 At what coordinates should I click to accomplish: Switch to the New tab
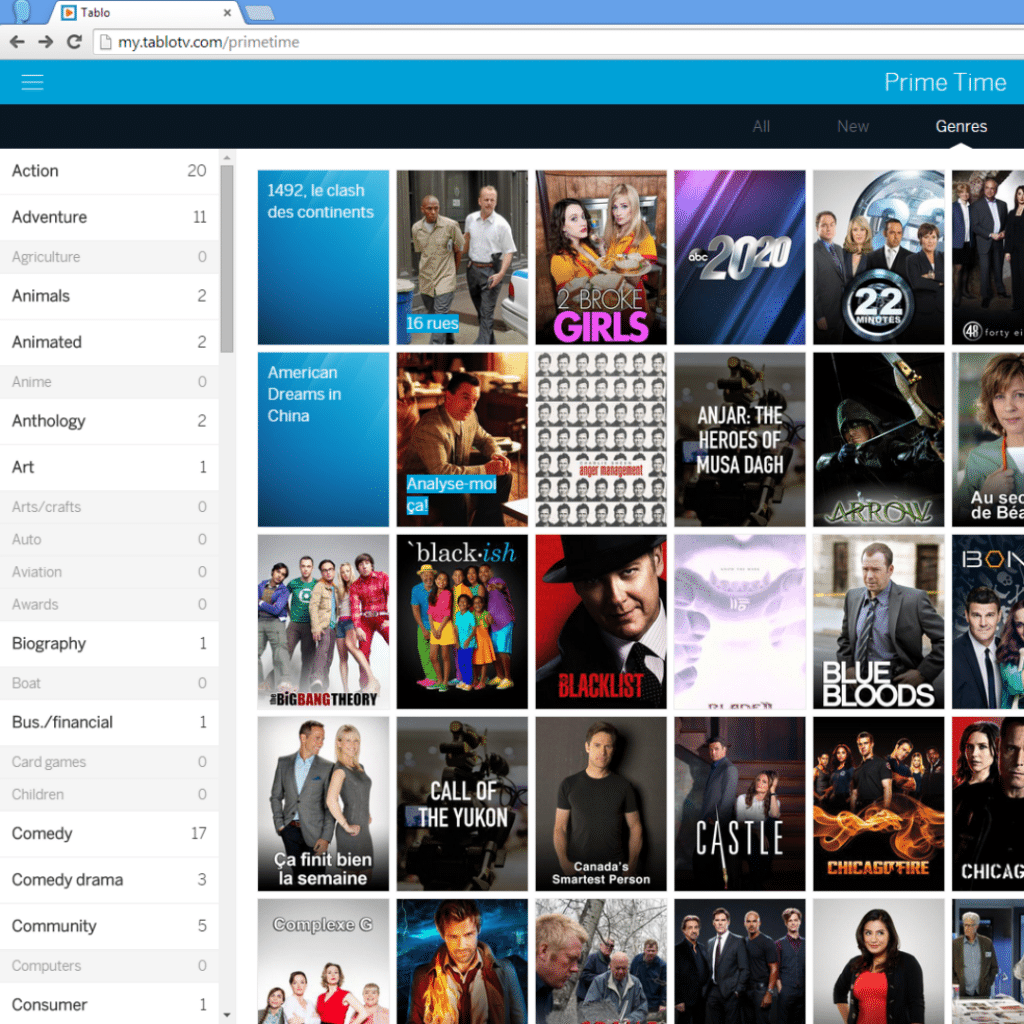[x=853, y=127]
